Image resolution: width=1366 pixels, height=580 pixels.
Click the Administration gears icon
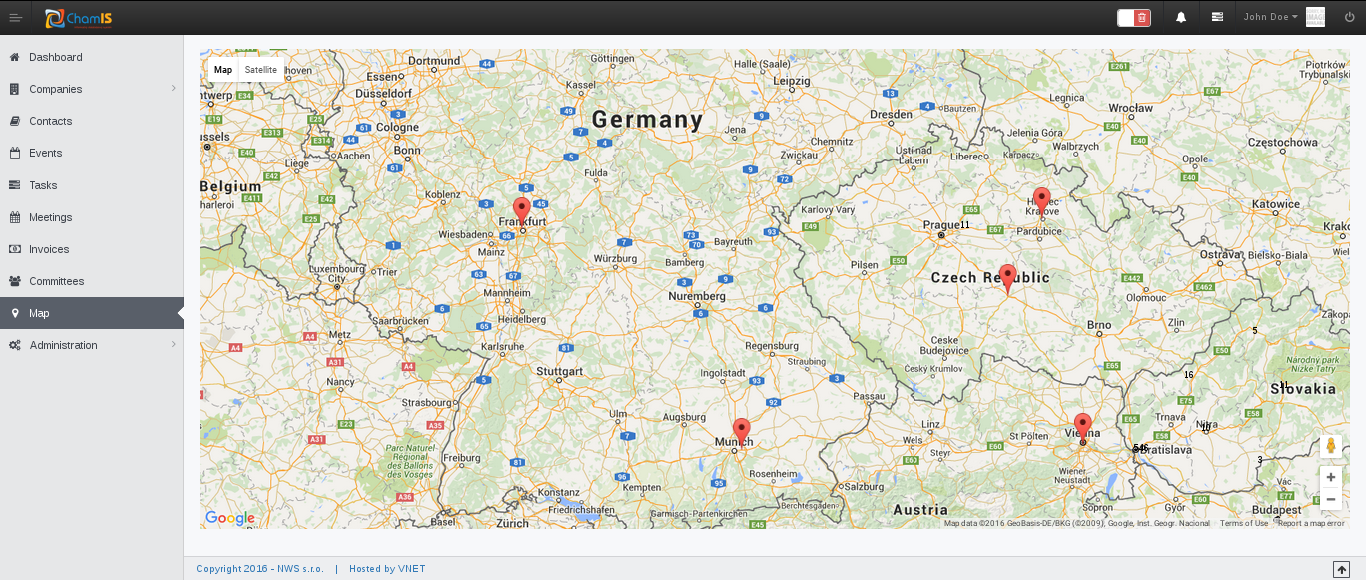click(15, 345)
